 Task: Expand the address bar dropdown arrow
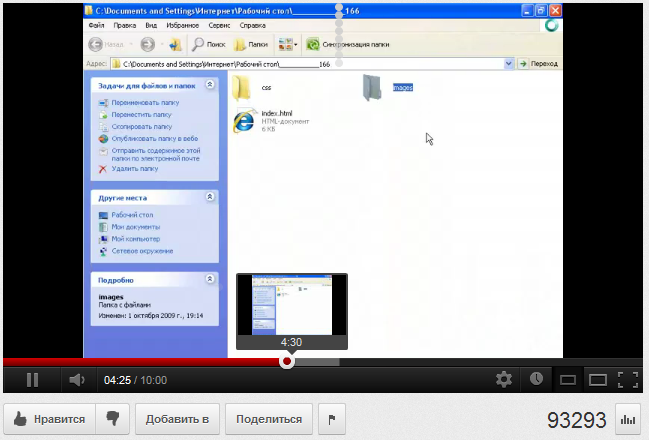[x=509, y=64]
